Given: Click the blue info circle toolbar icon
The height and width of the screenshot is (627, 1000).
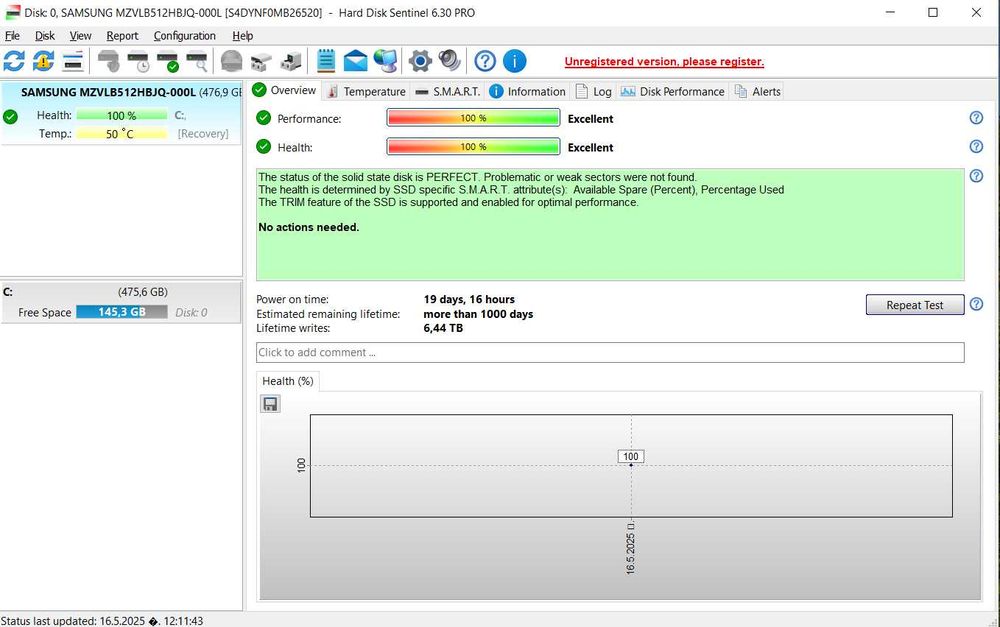Looking at the screenshot, I should click(x=514, y=61).
